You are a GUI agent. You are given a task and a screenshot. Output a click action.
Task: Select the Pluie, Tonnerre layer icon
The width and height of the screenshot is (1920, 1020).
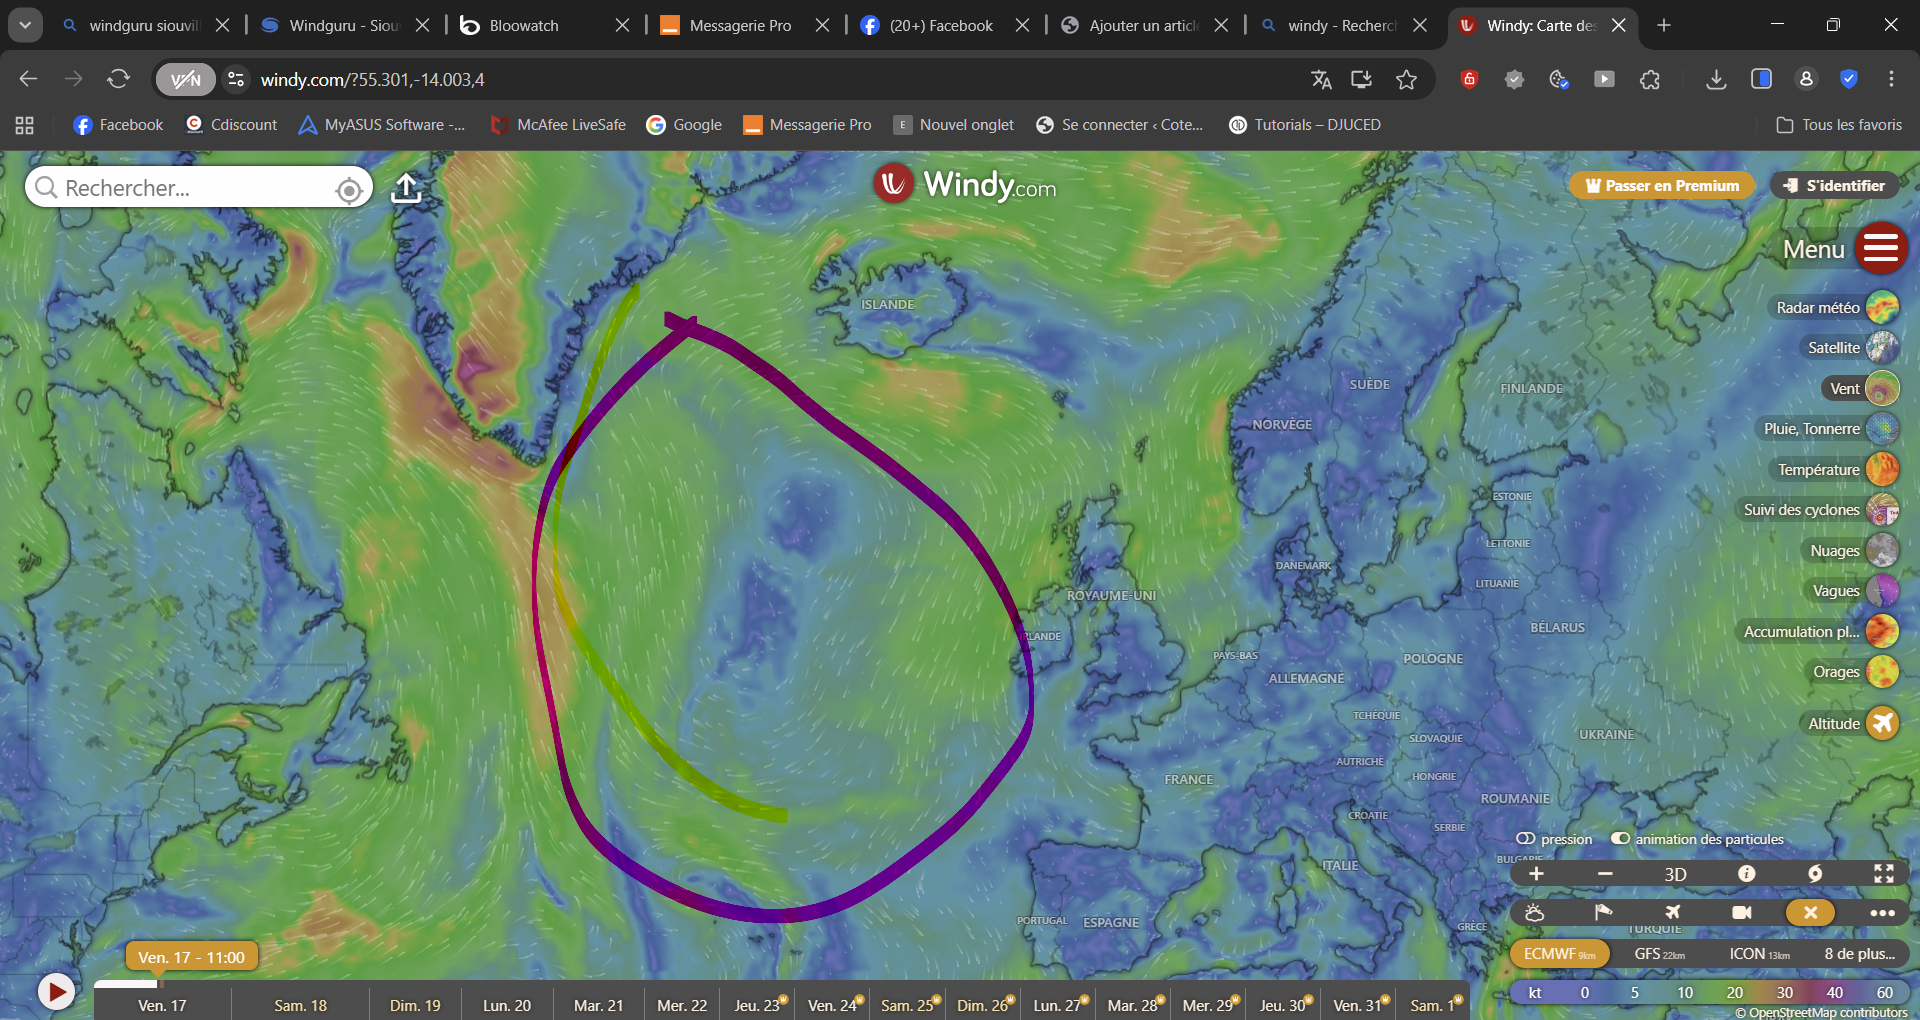pos(1882,429)
